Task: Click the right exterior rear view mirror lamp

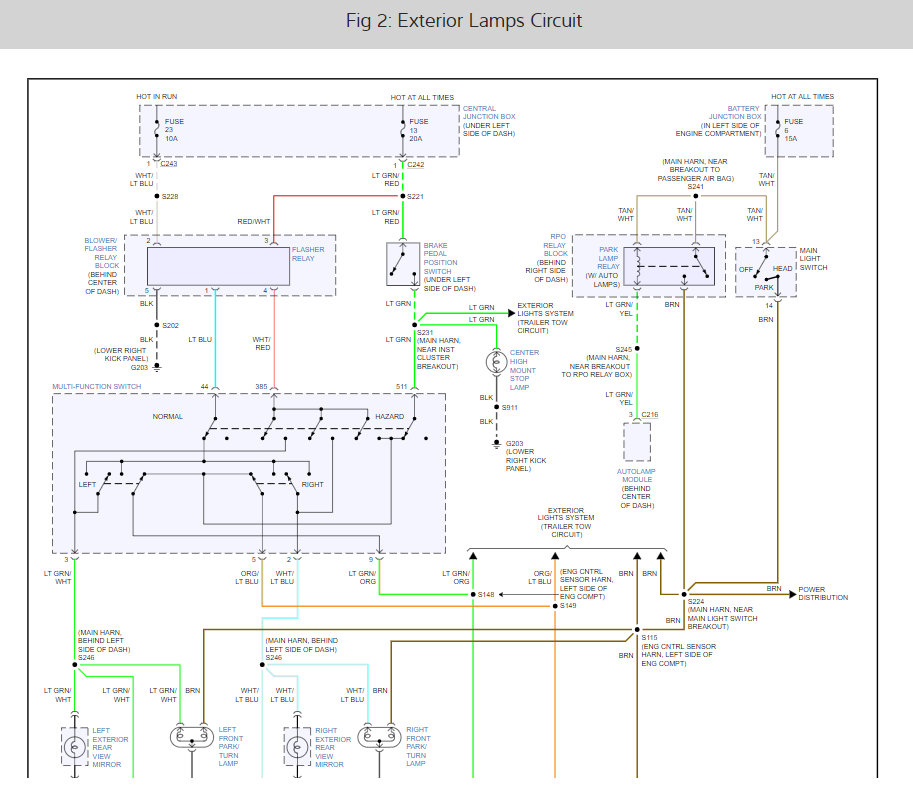Action: tap(297, 746)
